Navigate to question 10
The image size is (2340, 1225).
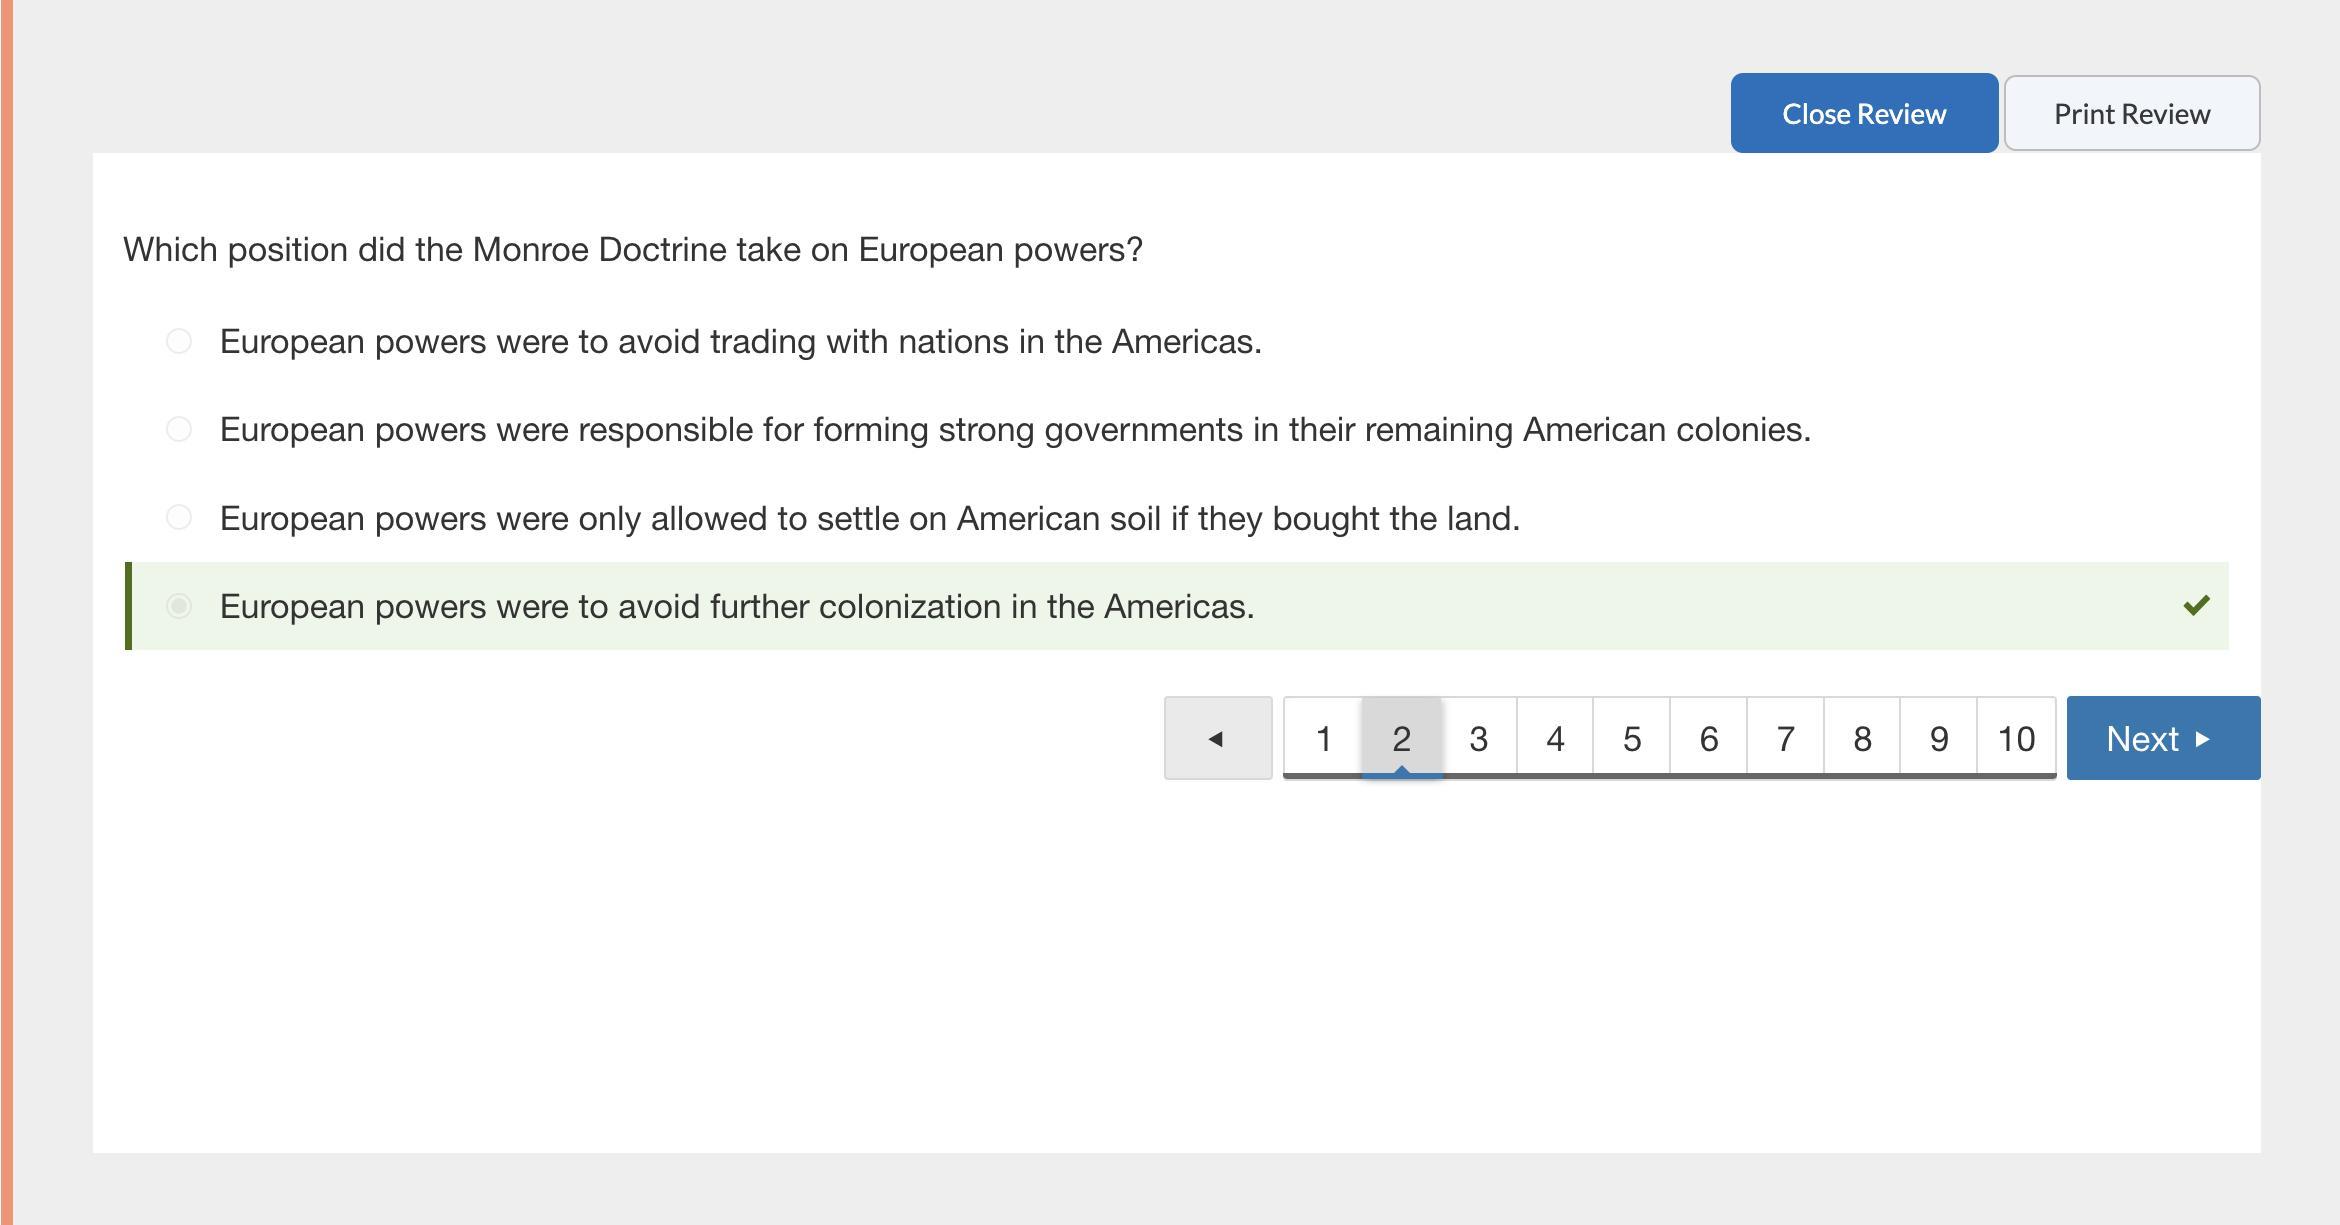point(2016,738)
